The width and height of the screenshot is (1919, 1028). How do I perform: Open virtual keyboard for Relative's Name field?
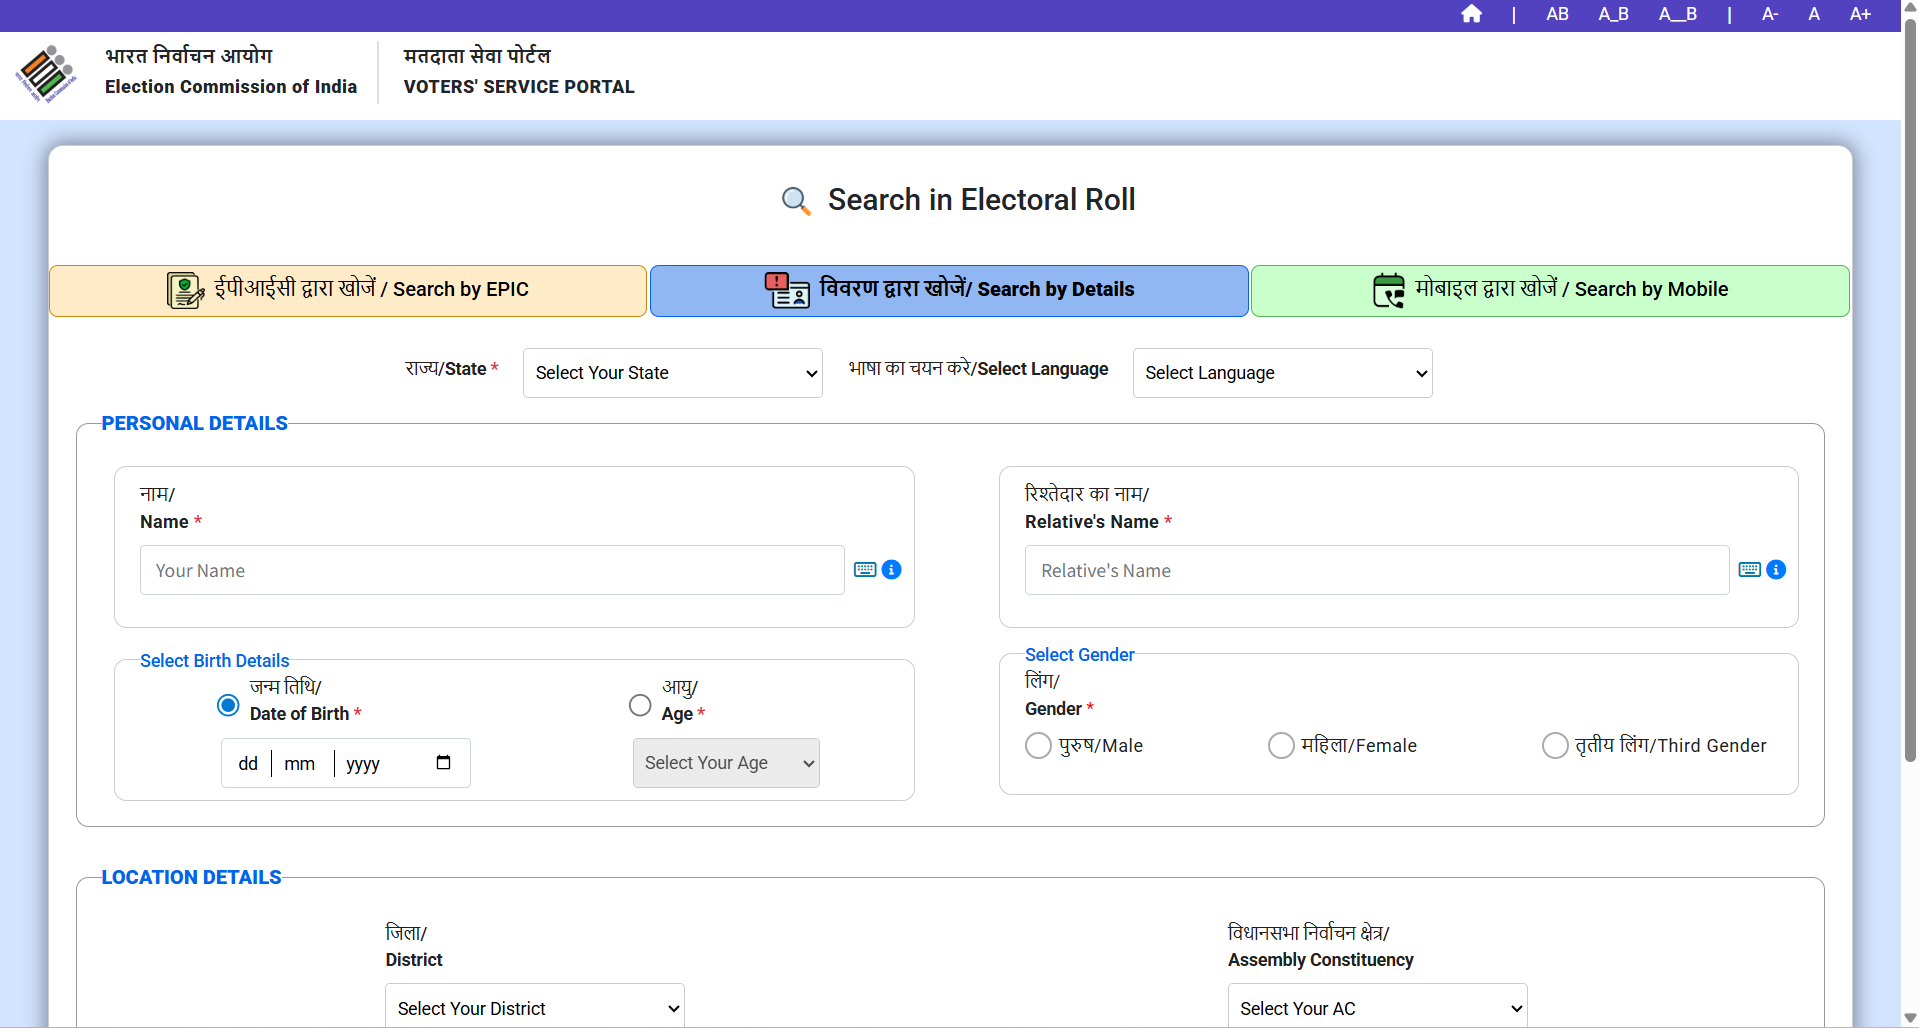tap(1749, 570)
